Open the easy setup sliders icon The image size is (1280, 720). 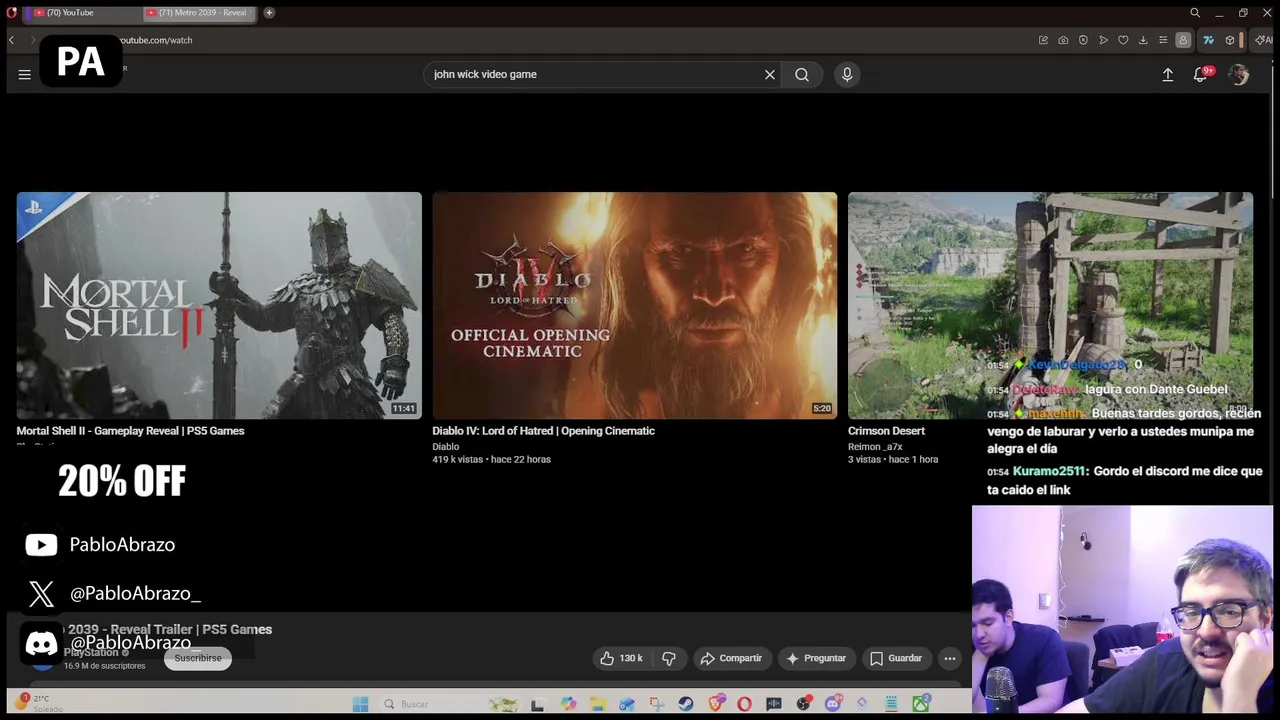[1163, 40]
